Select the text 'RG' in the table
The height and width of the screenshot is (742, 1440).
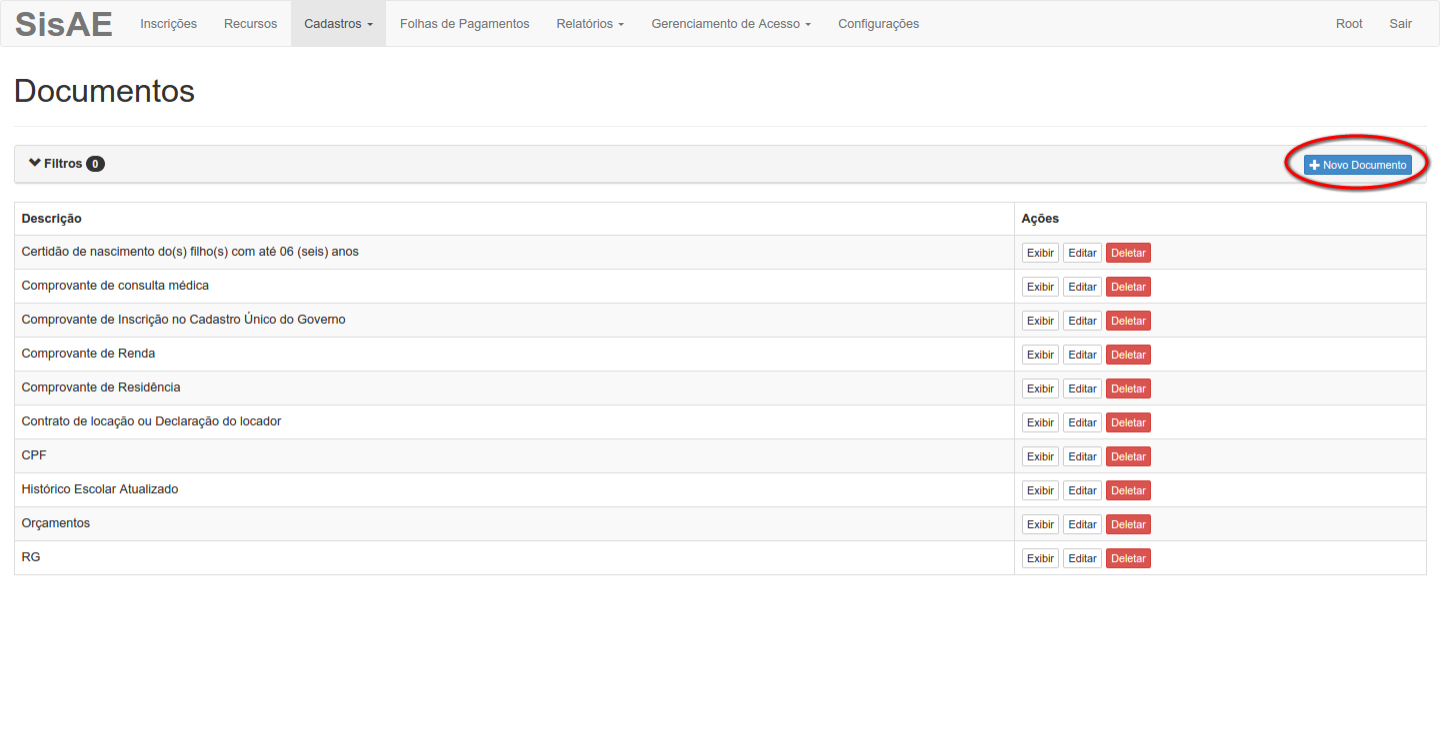point(31,557)
